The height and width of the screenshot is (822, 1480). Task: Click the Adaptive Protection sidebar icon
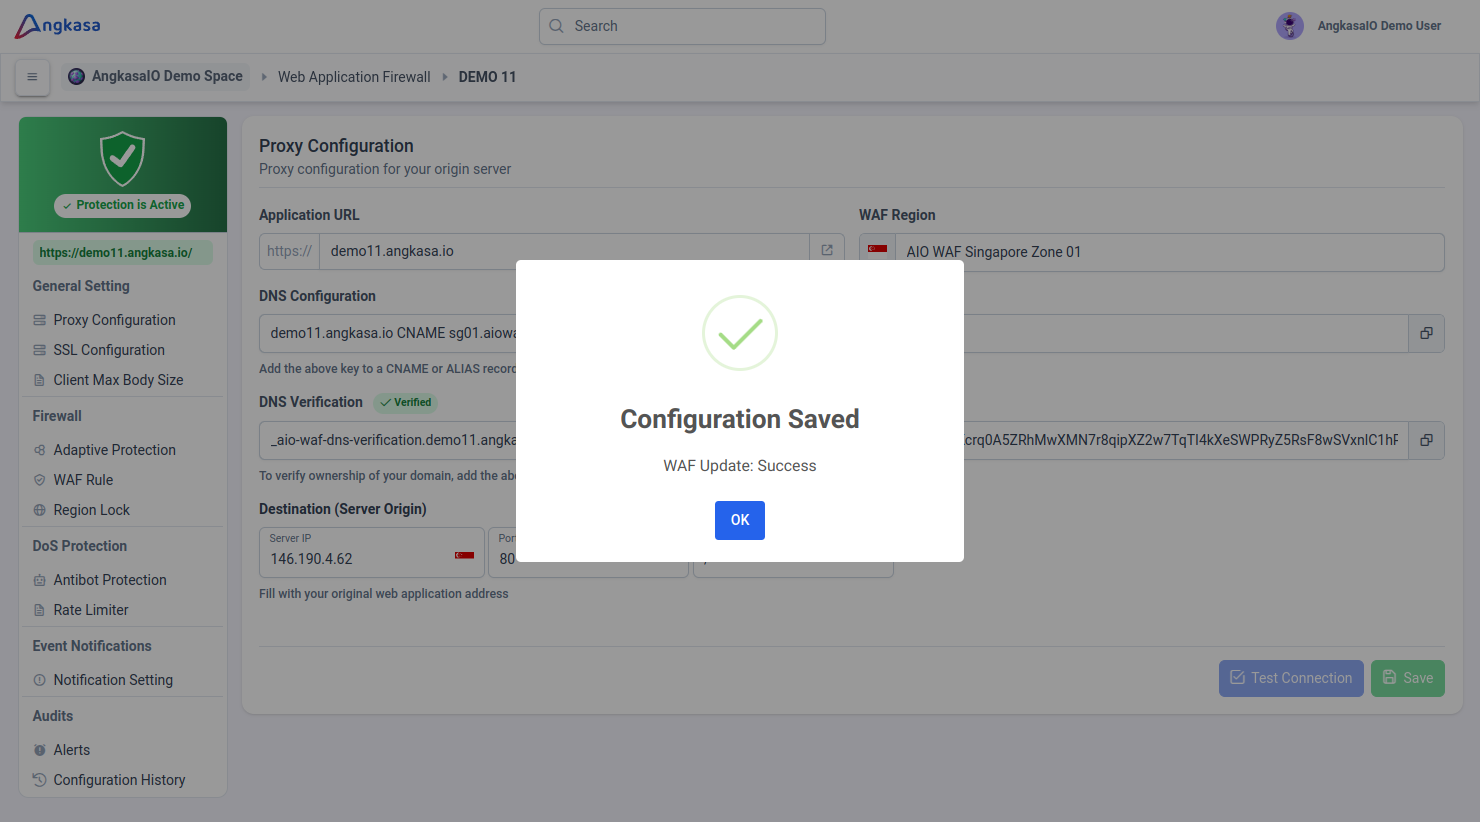click(x=40, y=450)
